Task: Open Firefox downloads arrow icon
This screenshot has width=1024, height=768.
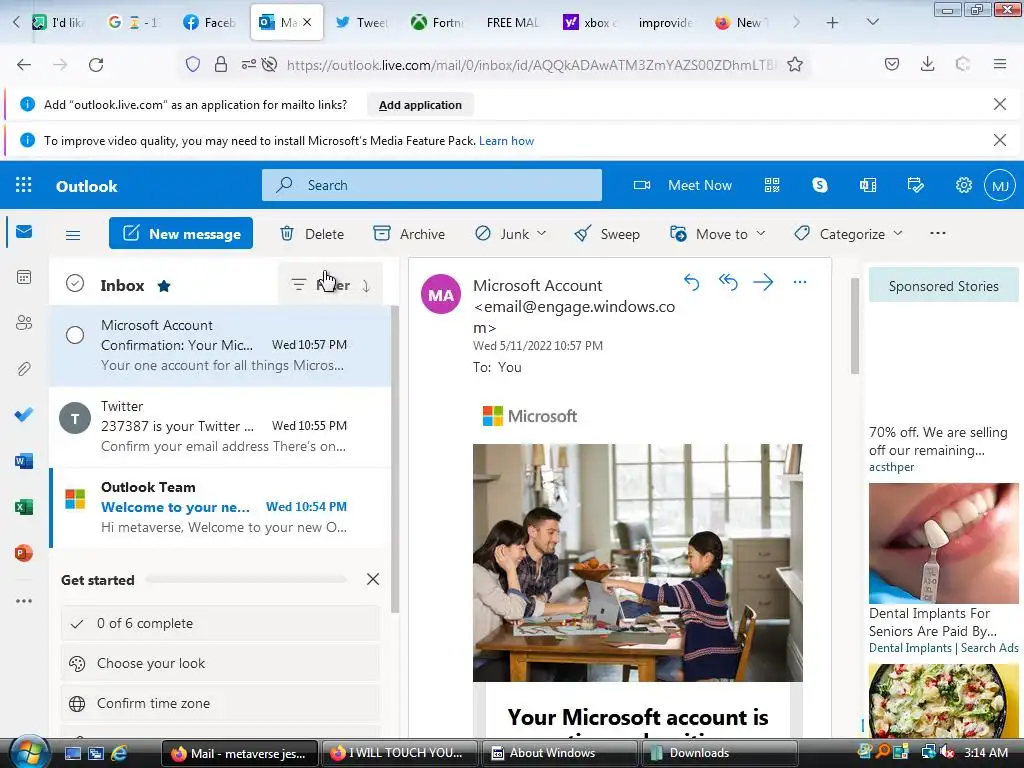Action: tap(927, 64)
